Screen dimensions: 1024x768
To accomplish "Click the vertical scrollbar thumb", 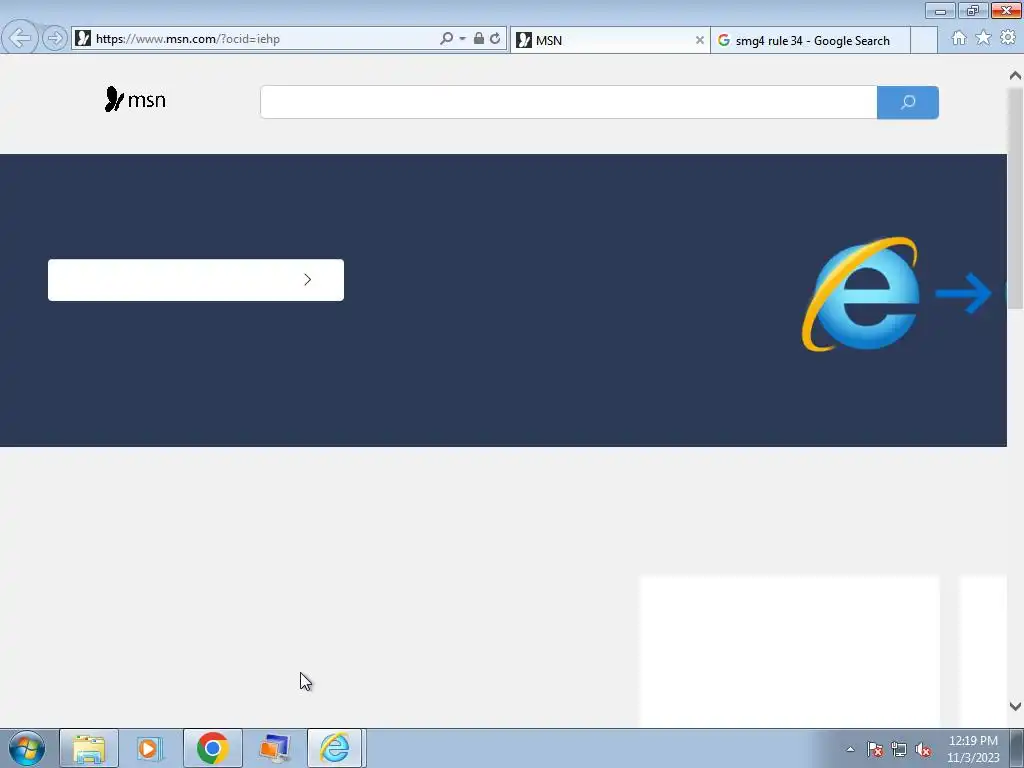I will 1015,199.
